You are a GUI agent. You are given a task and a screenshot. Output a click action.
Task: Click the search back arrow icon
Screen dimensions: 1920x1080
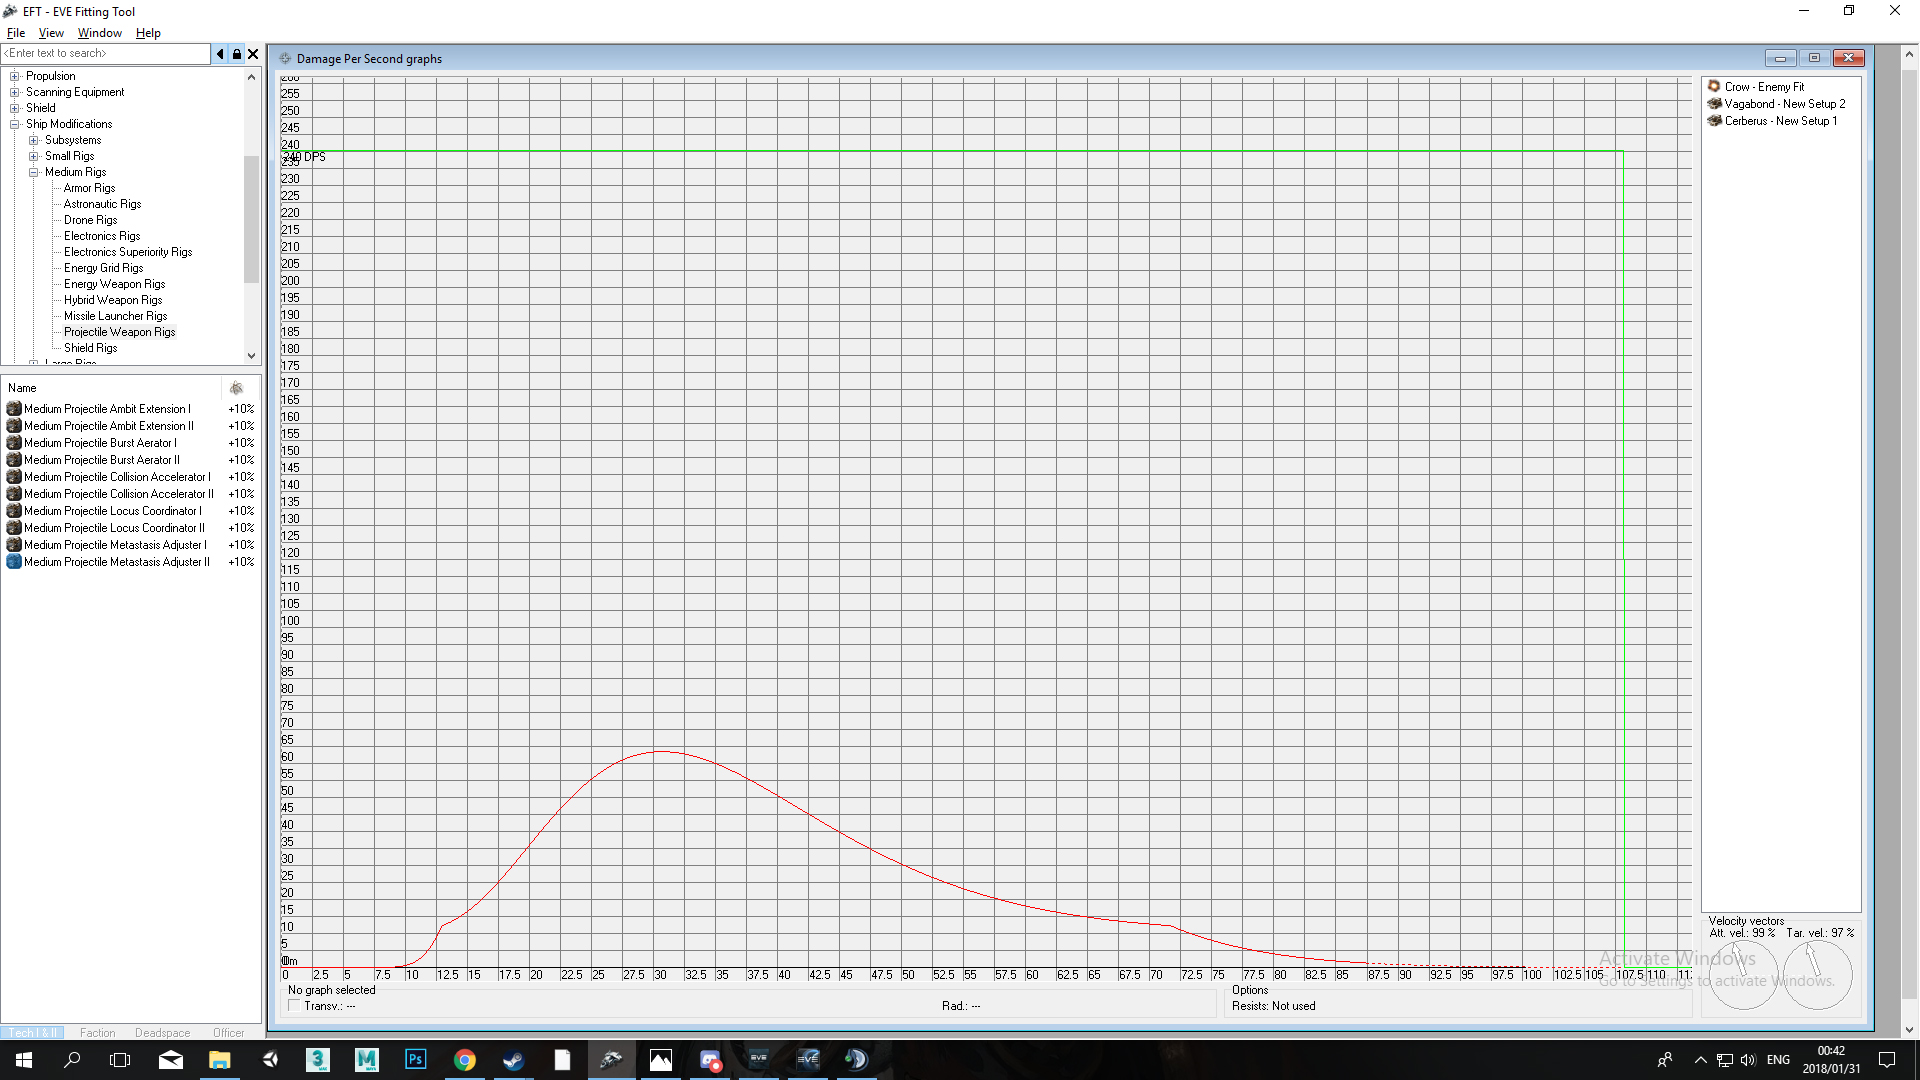(220, 54)
